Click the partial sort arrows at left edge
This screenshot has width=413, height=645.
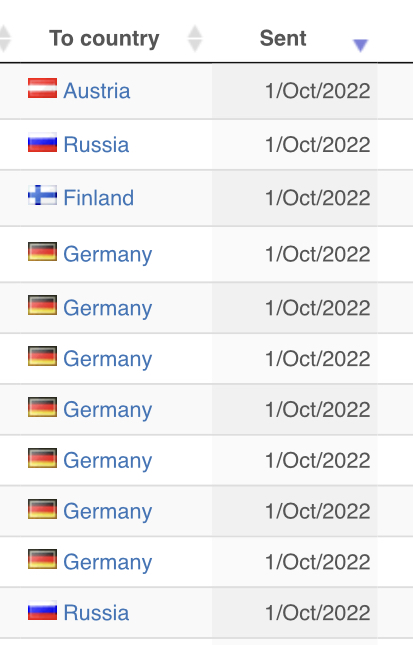point(5,39)
